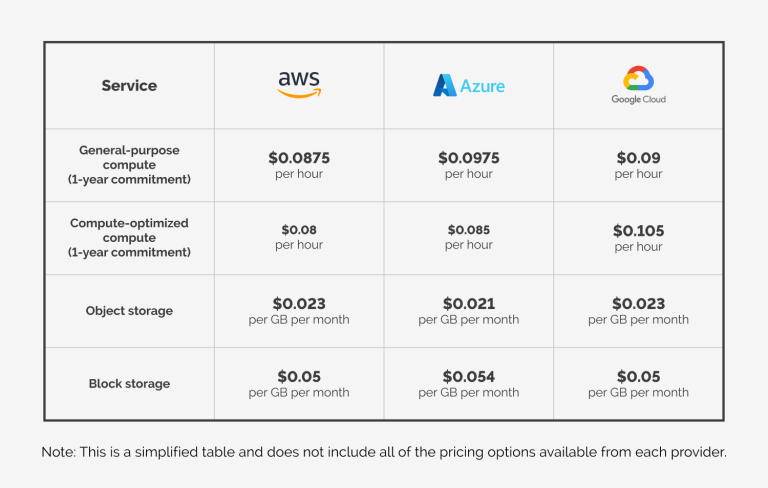The height and width of the screenshot is (488, 768).
Task: Select General-purpose compute row label
Action: coord(129,165)
